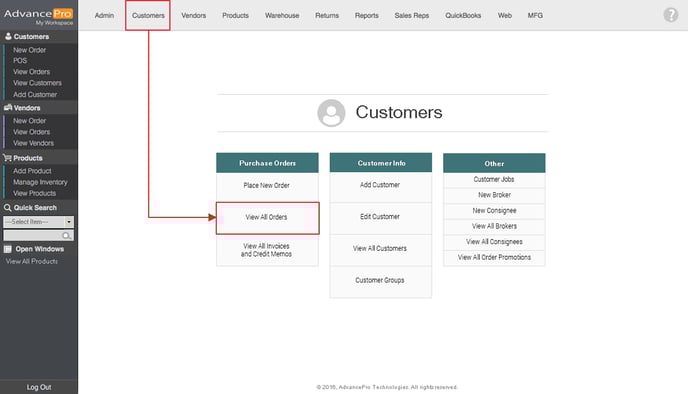Screen dimensions: 688x394
Task: Open View All Invoices and Credit Memos
Action: [267, 250]
